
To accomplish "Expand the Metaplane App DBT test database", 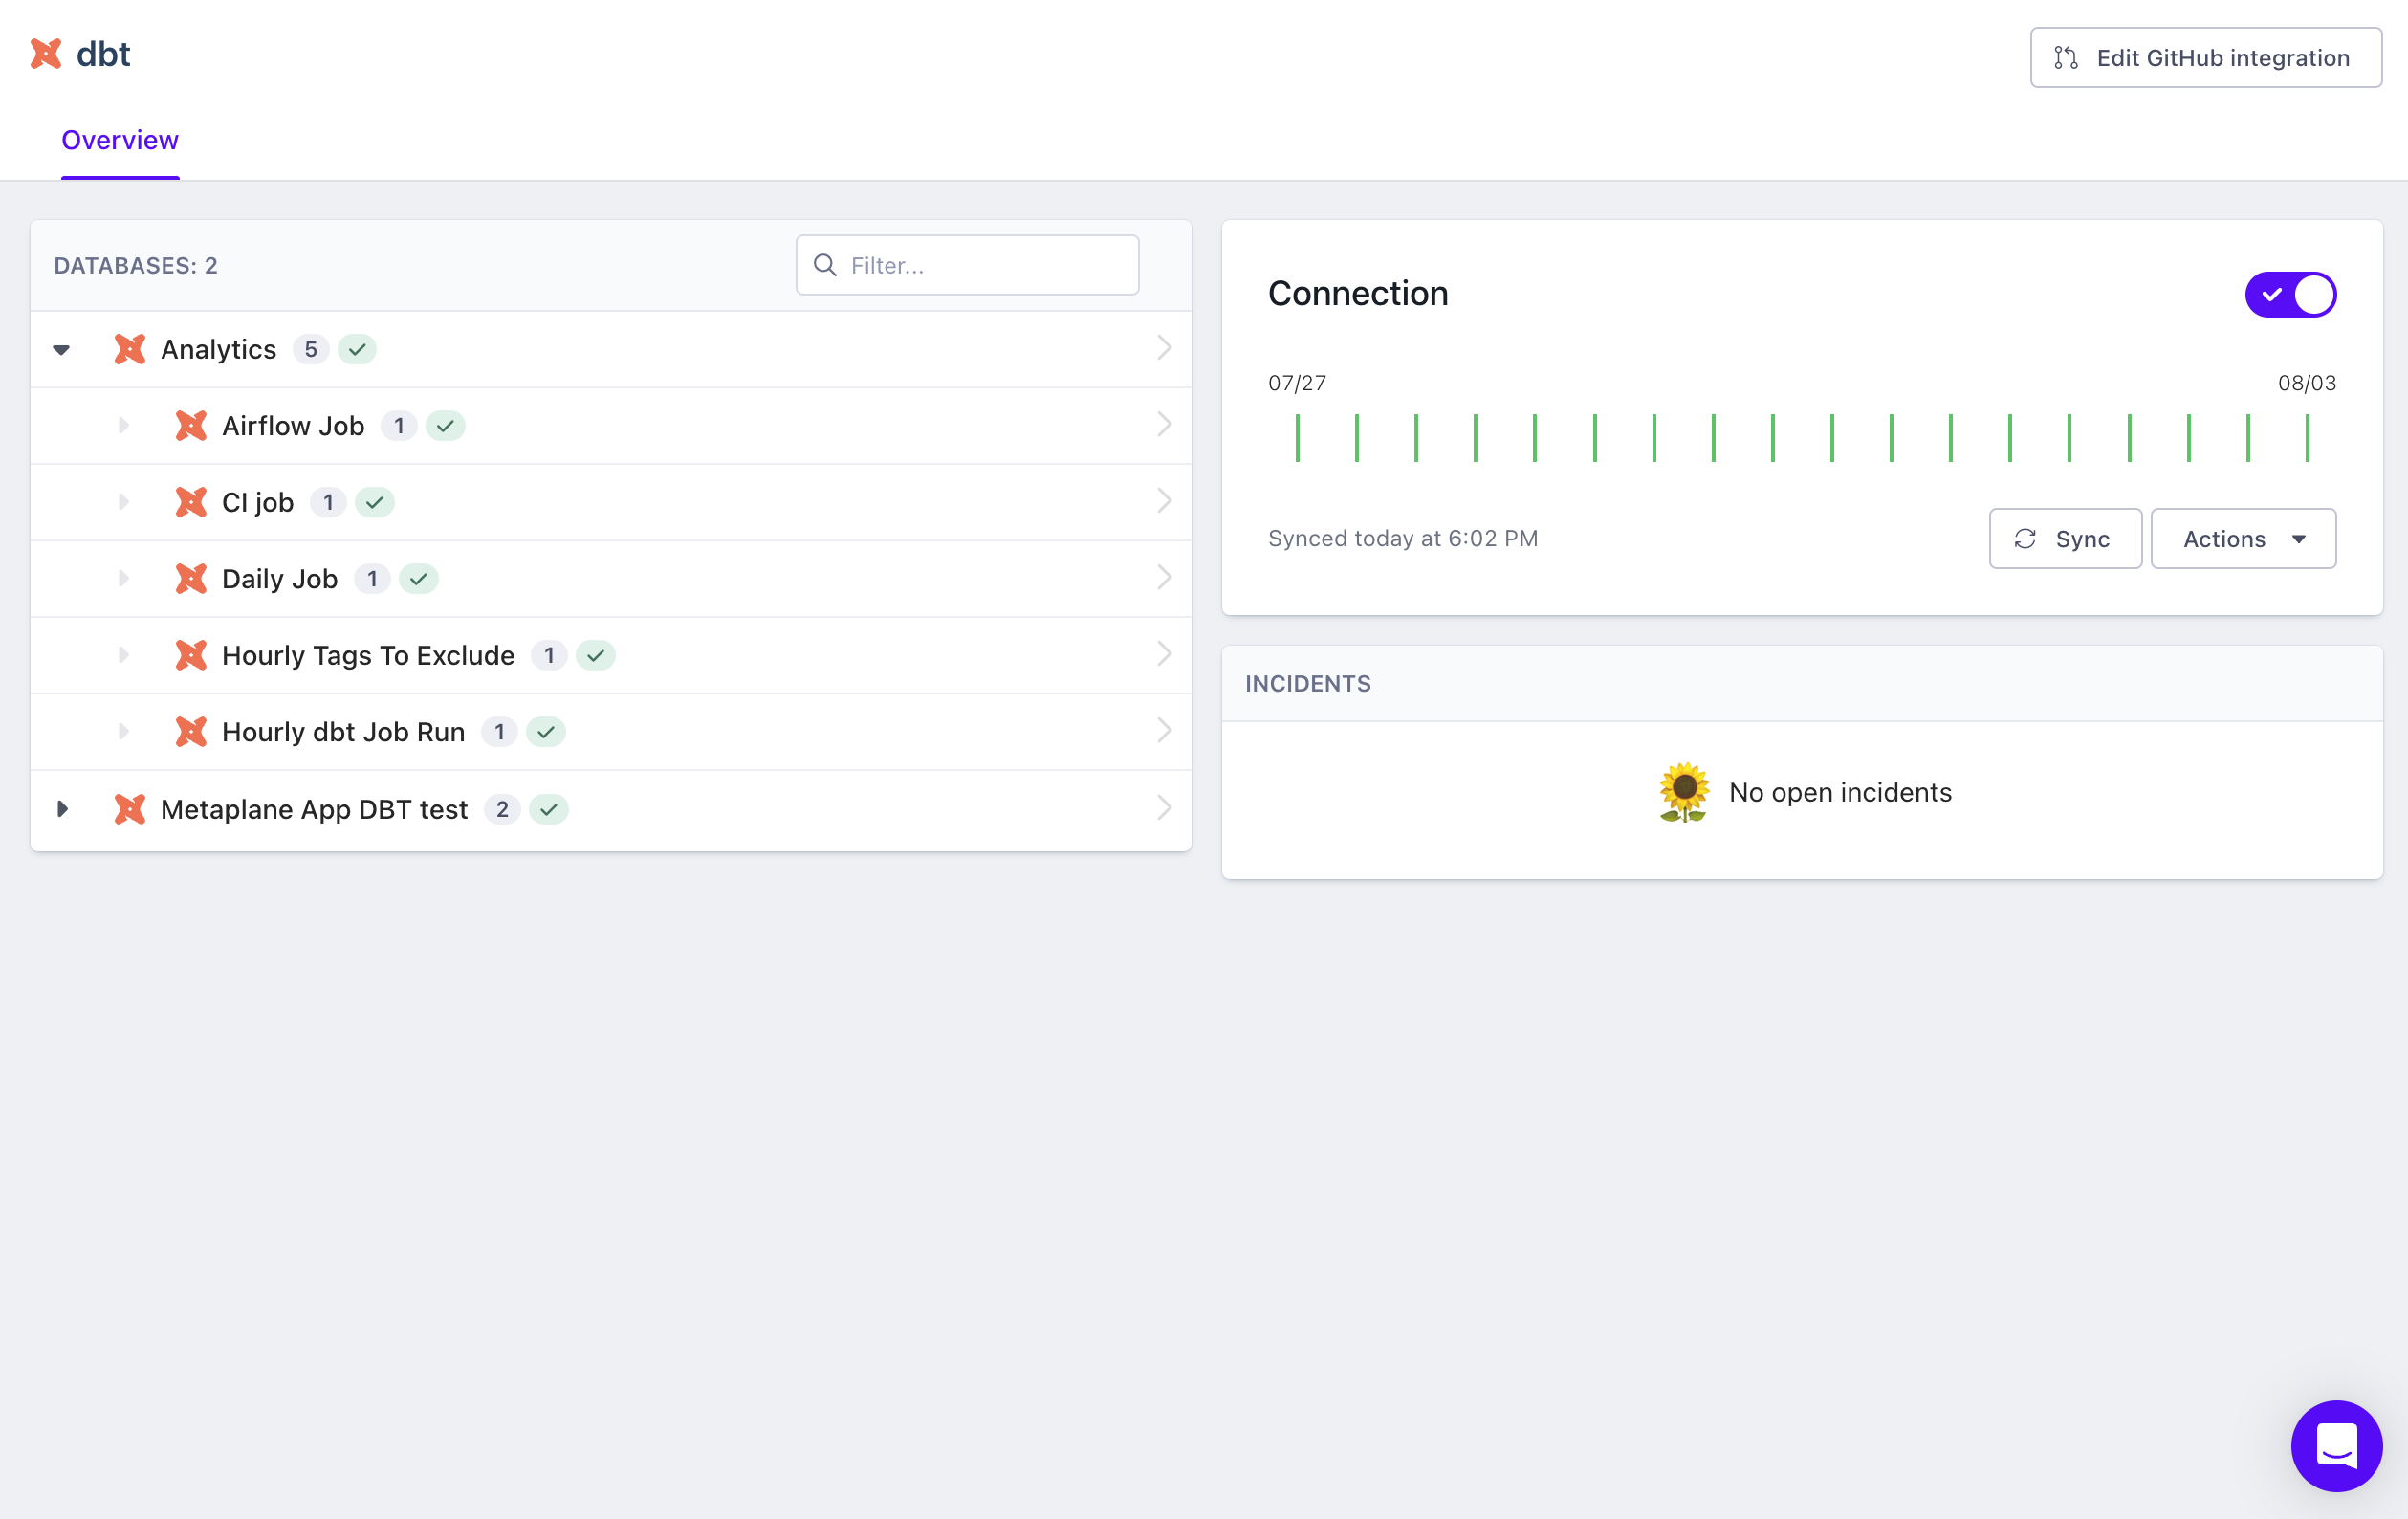I will tap(62, 809).
